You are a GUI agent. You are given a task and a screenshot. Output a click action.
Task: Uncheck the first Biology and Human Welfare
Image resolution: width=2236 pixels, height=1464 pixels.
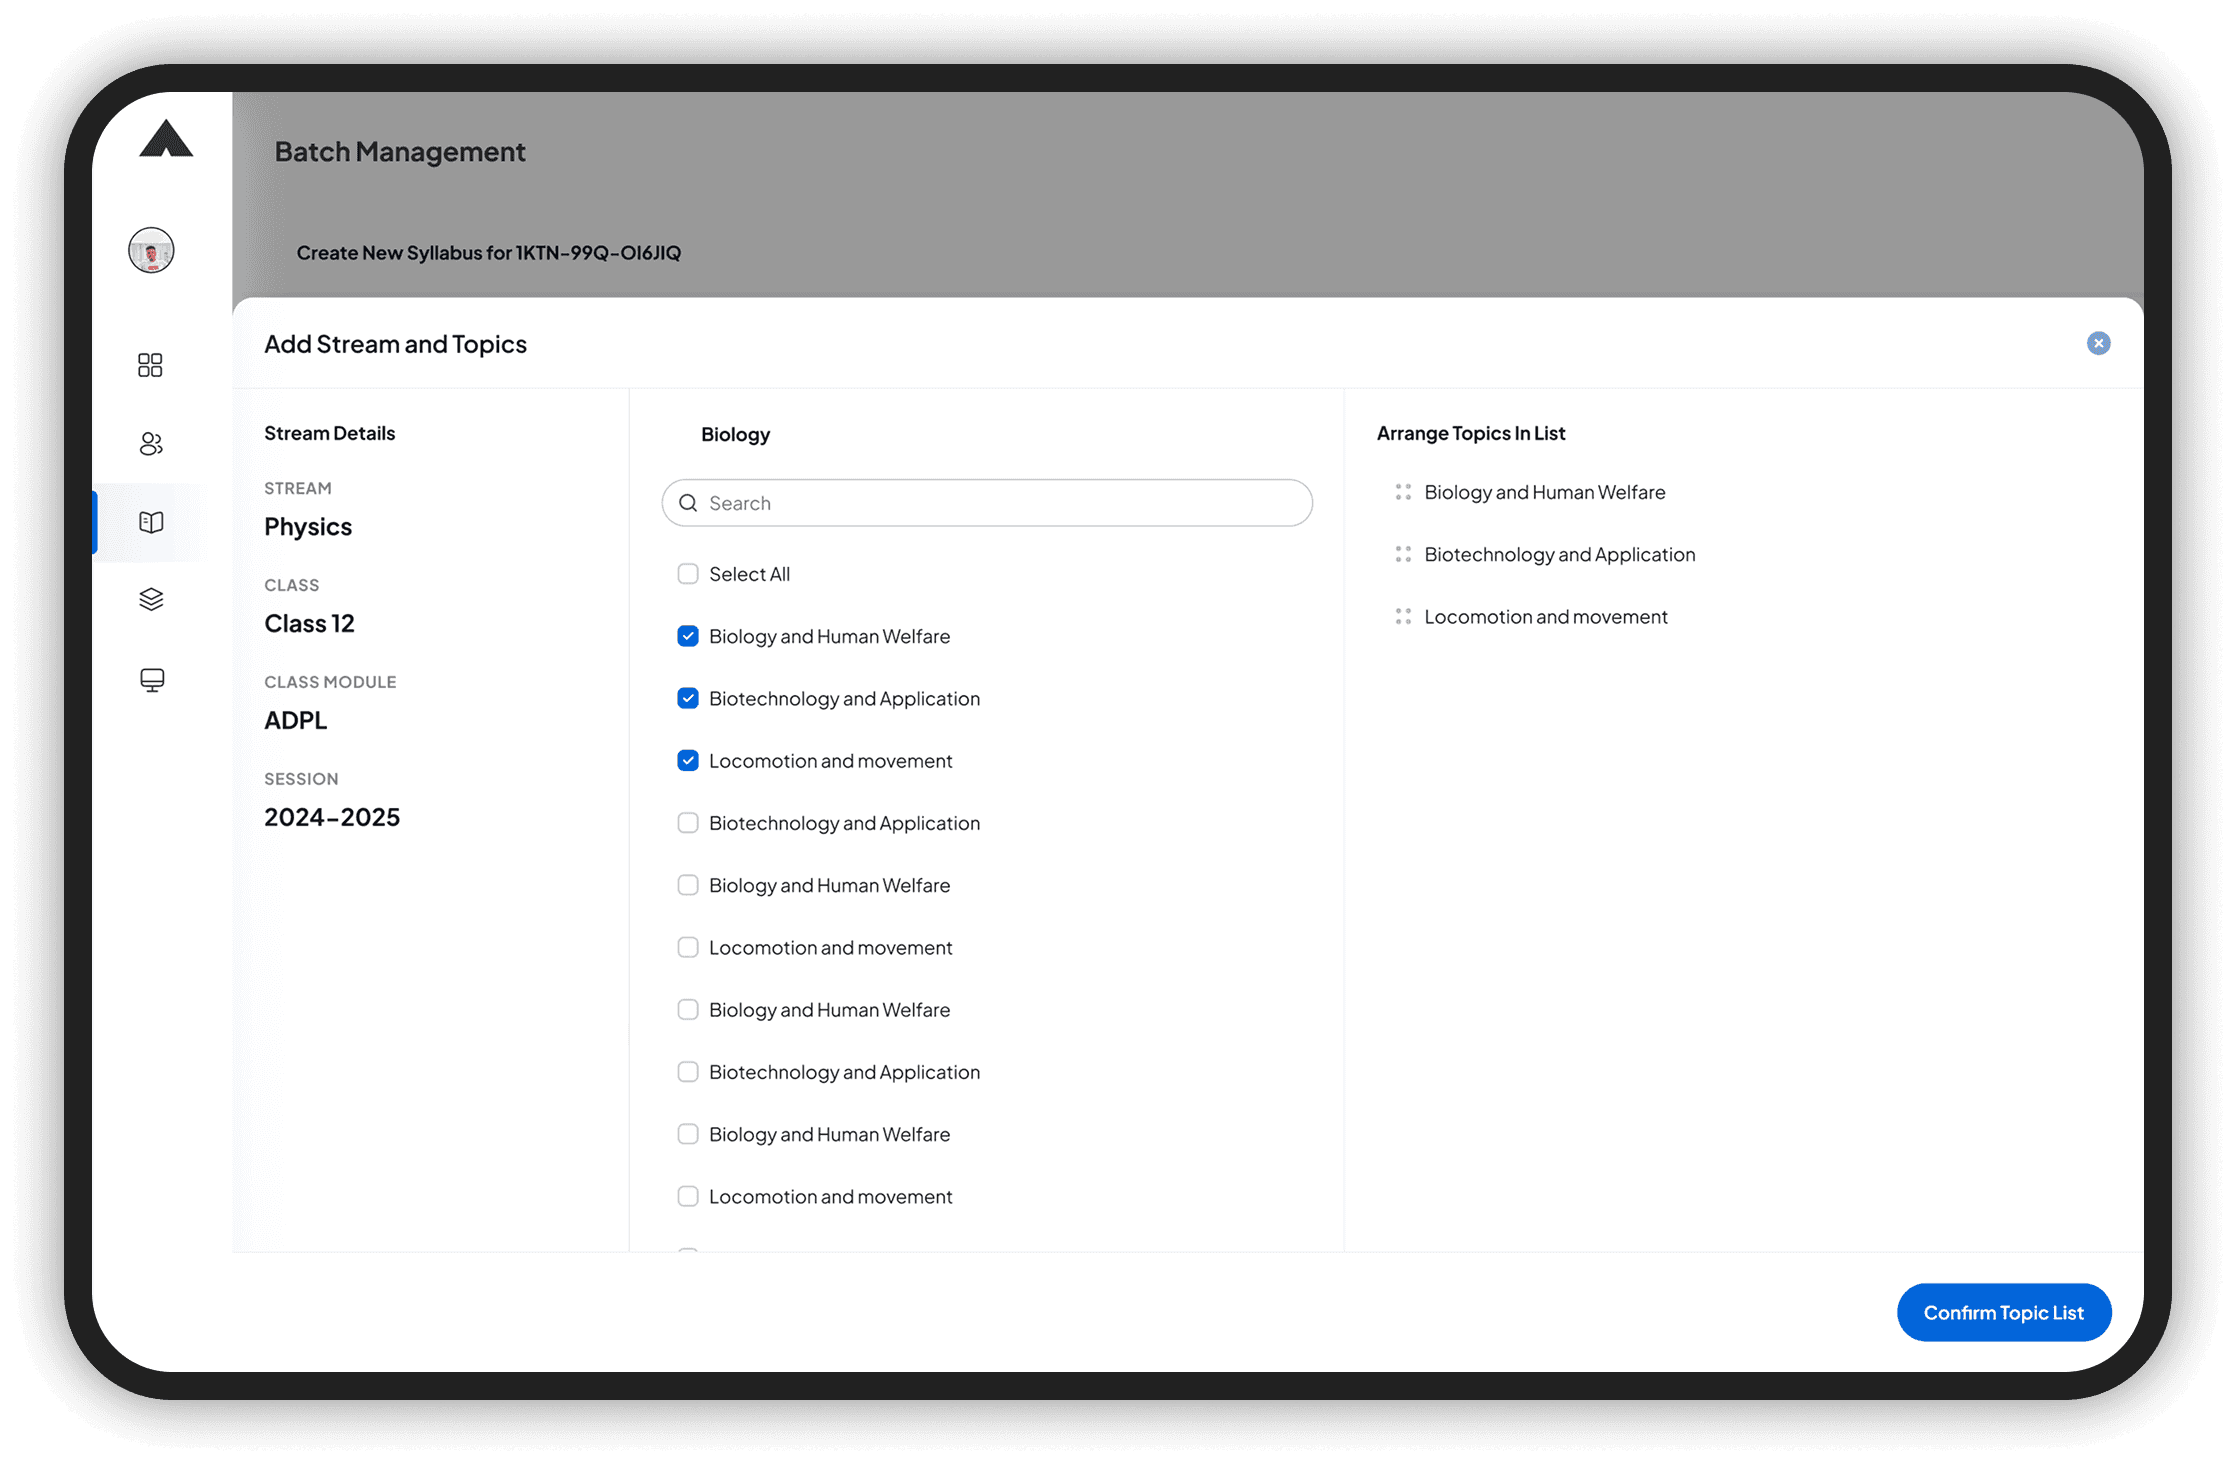(x=688, y=636)
